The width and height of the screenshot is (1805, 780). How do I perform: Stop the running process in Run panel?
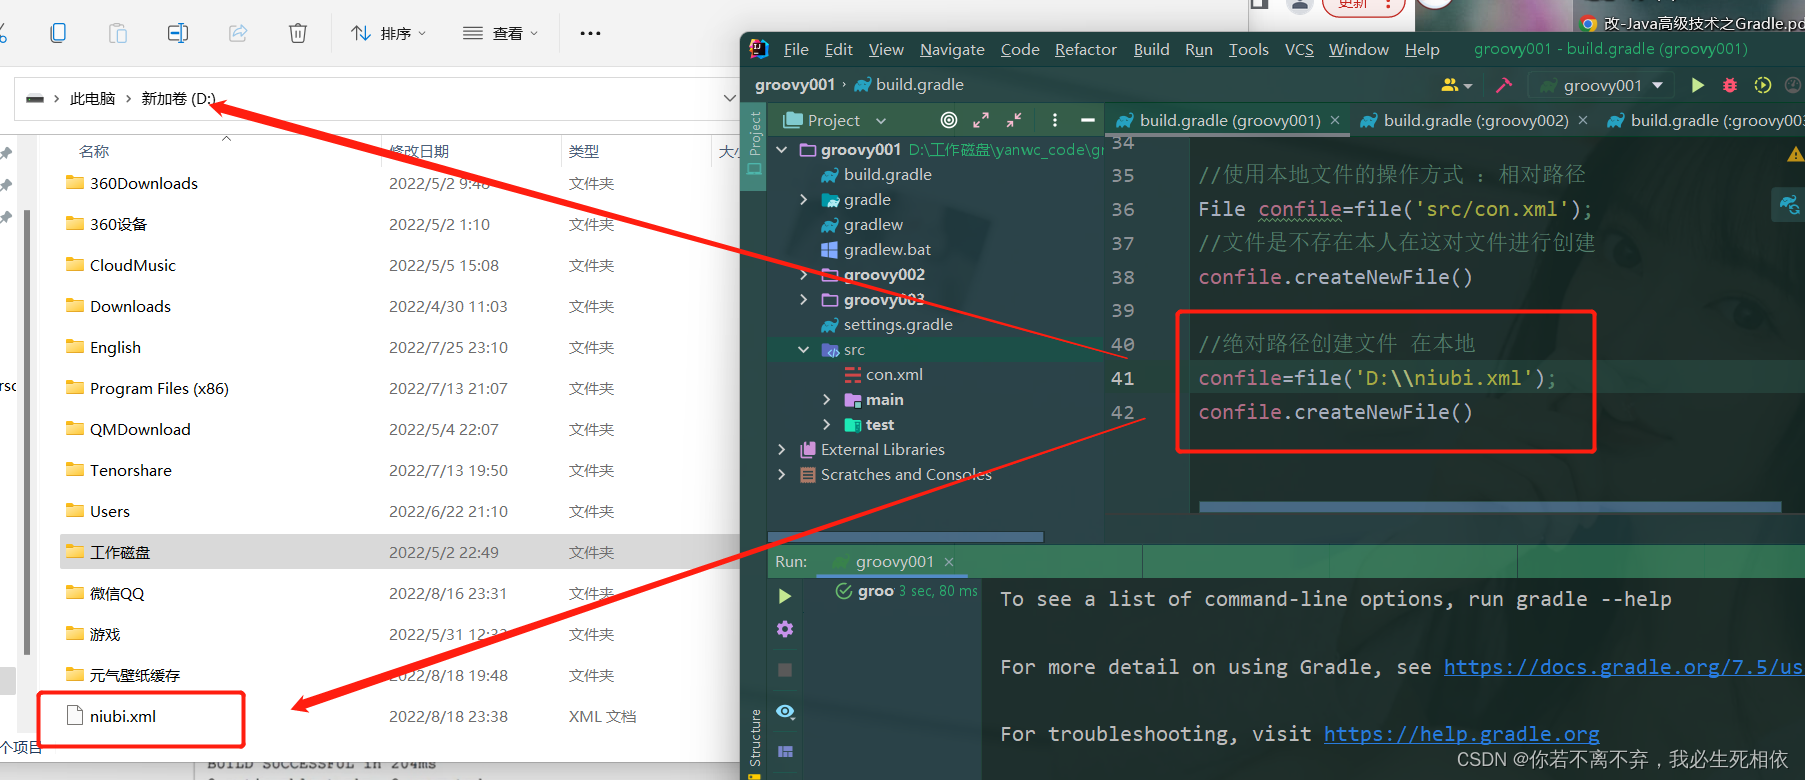pyautogui.click(x=785, y=670)
